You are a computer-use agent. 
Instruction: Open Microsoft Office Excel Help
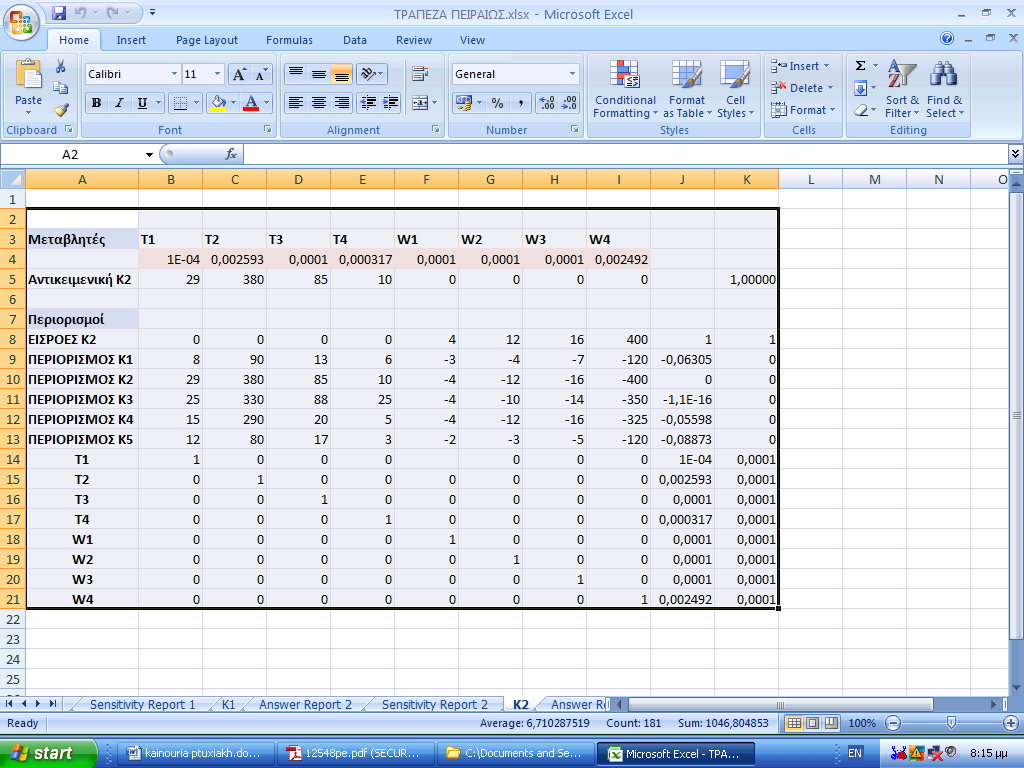click(946, 39)
